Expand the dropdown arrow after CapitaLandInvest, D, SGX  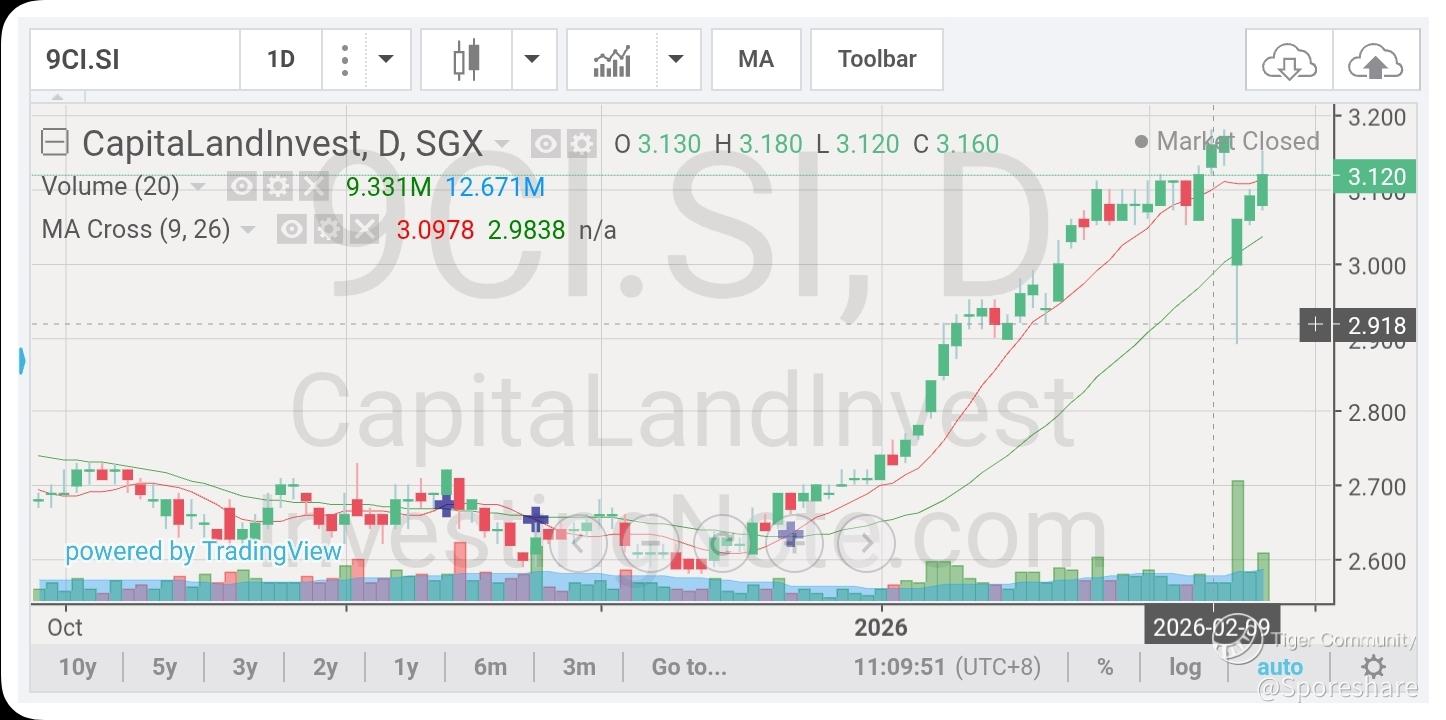(502, 145)
